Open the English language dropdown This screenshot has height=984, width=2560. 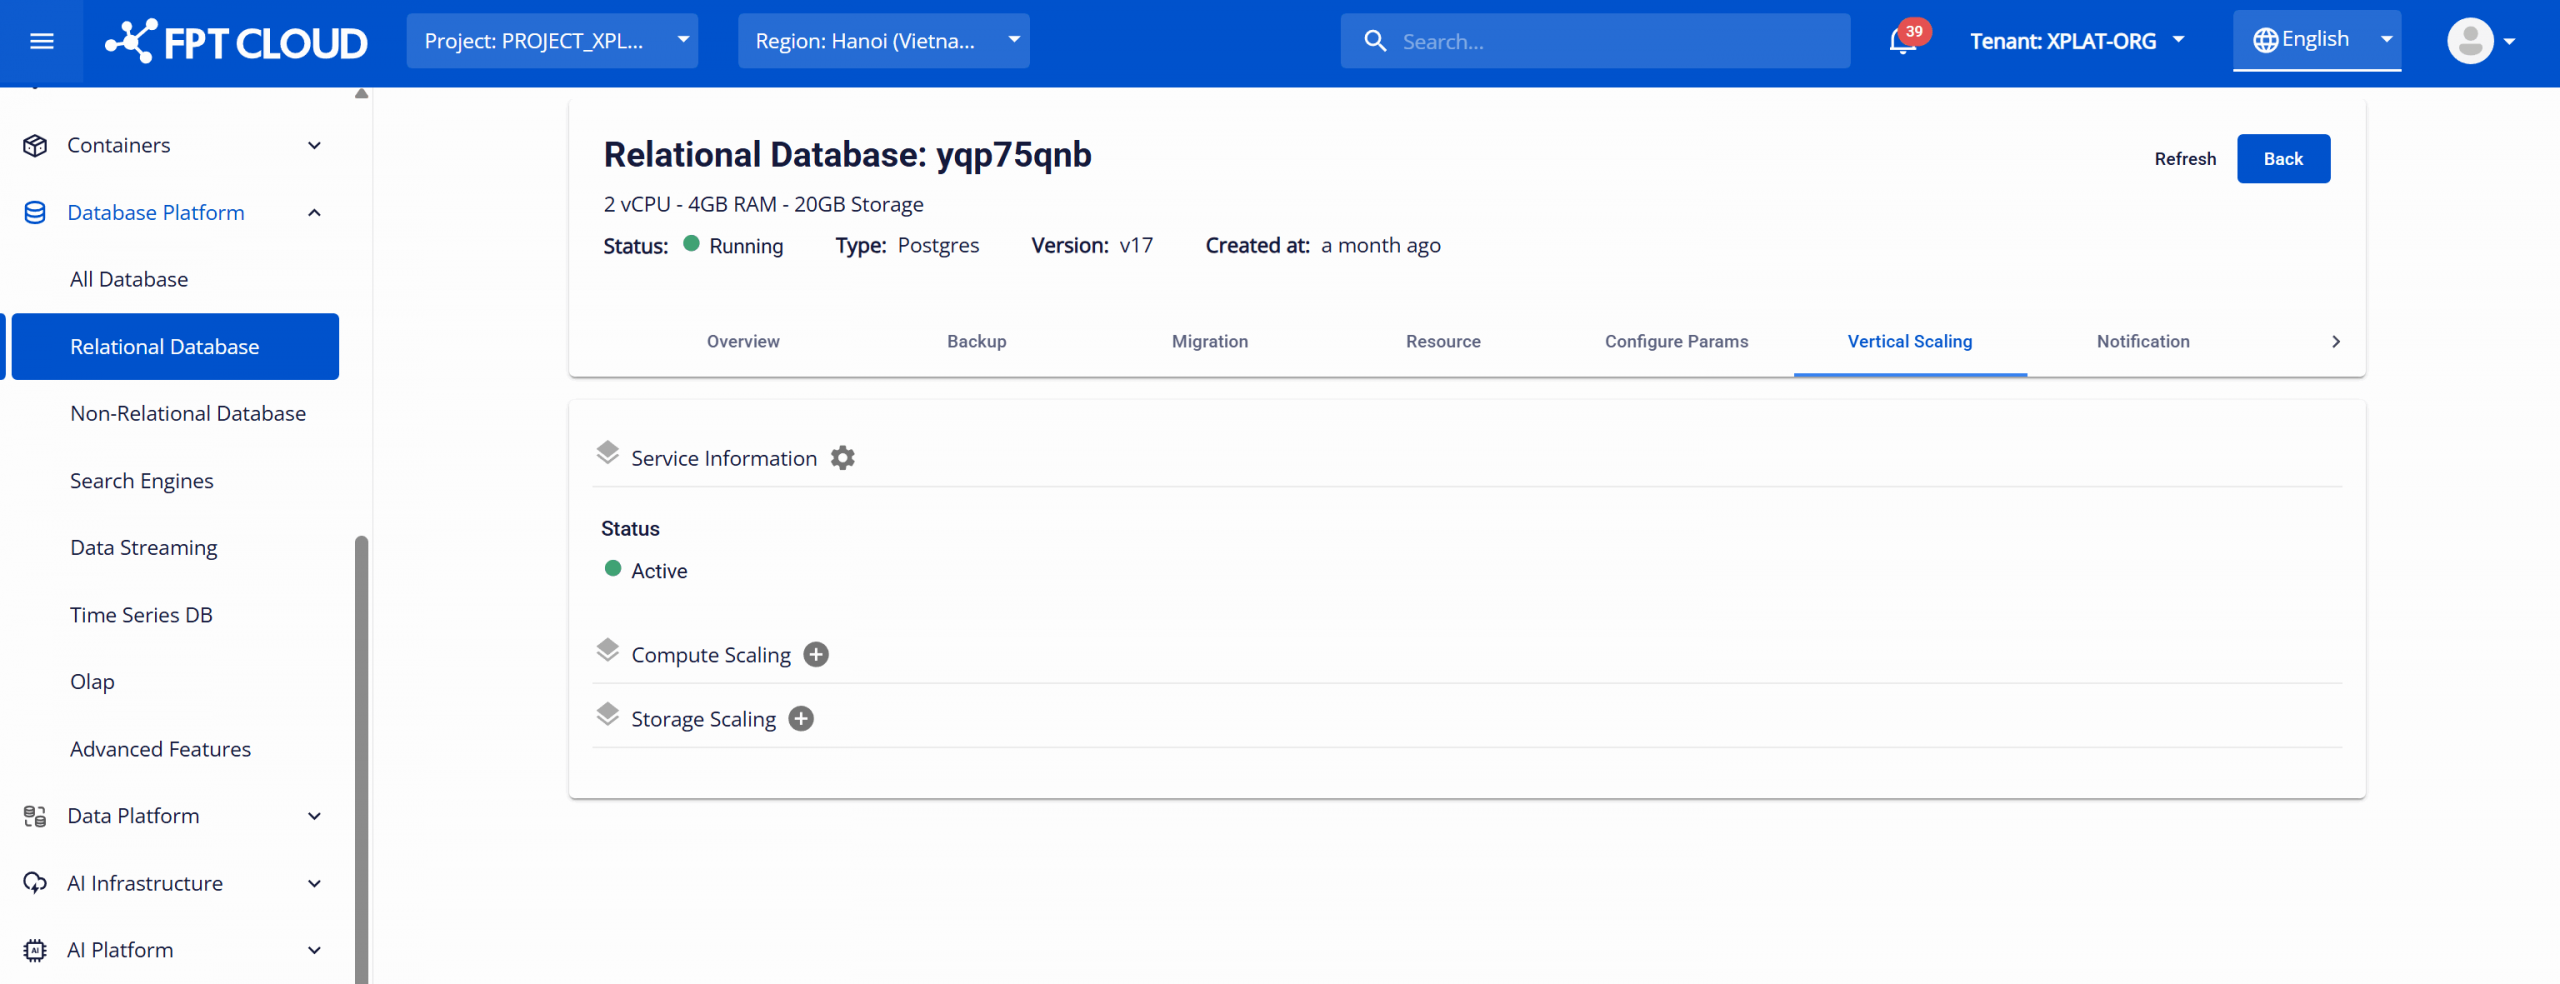[2316, 40]
